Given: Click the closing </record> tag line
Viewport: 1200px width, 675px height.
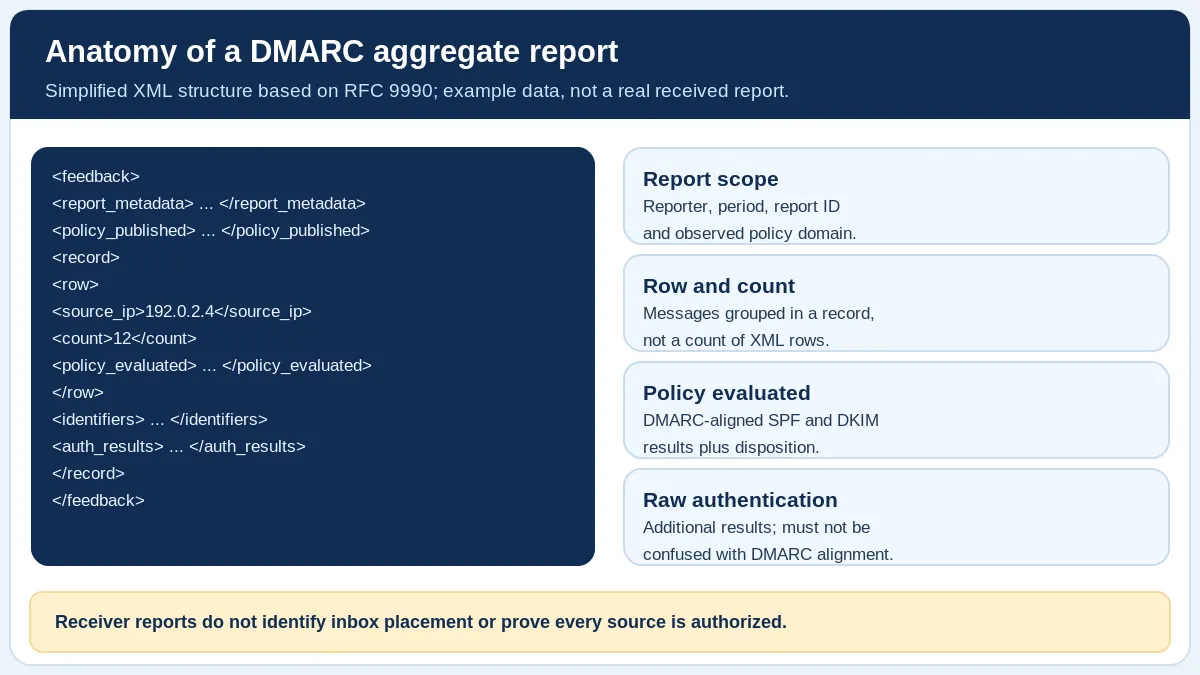Looking at the screenshot, I should click(89, 474).
